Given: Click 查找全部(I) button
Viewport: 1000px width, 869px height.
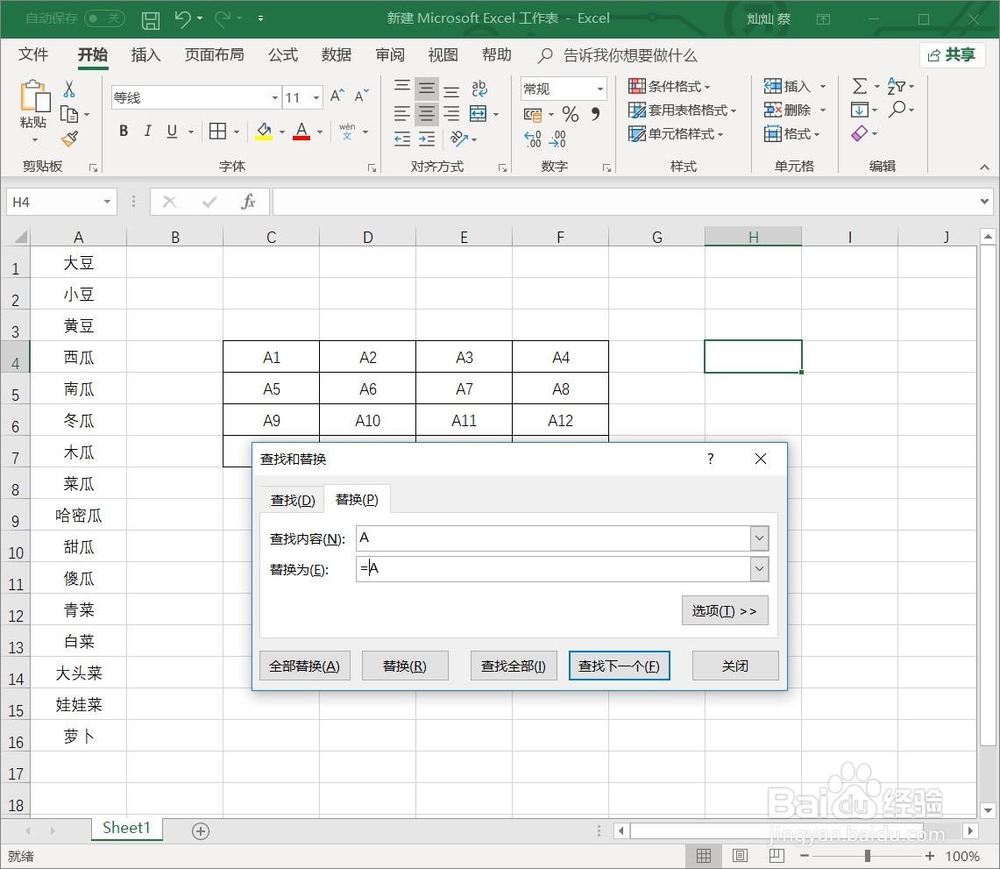Looking at the screenshot, I should tap(513, 666).
